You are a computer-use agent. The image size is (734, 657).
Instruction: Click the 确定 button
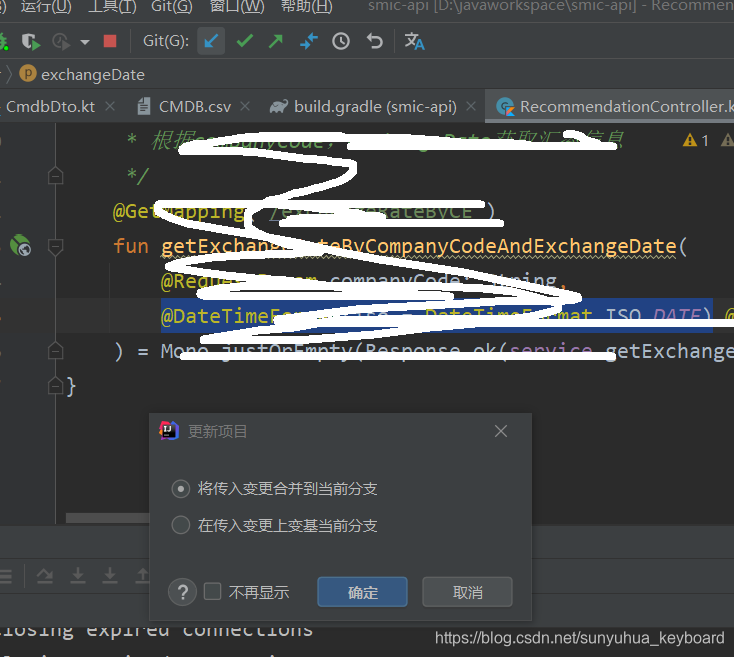(x=362, y=592)
